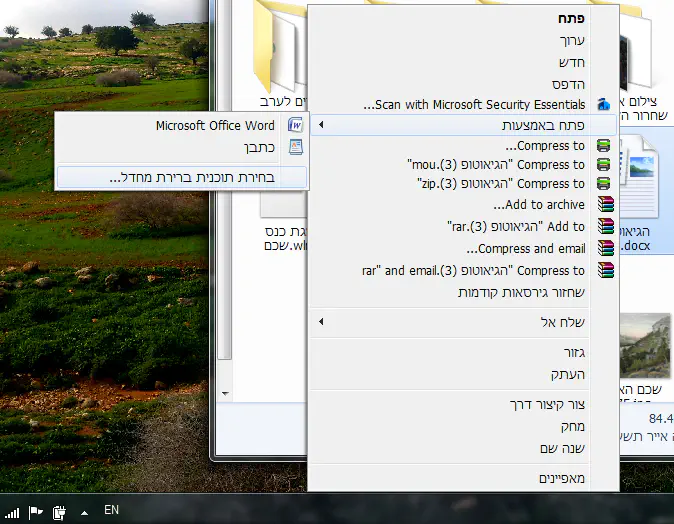Expand the 'פתח באמצעות' (Open with) submenu arrow
Image resolution: width=674 pixels, height=524 pixels.
pyautogui.click(x=321, y=125)
